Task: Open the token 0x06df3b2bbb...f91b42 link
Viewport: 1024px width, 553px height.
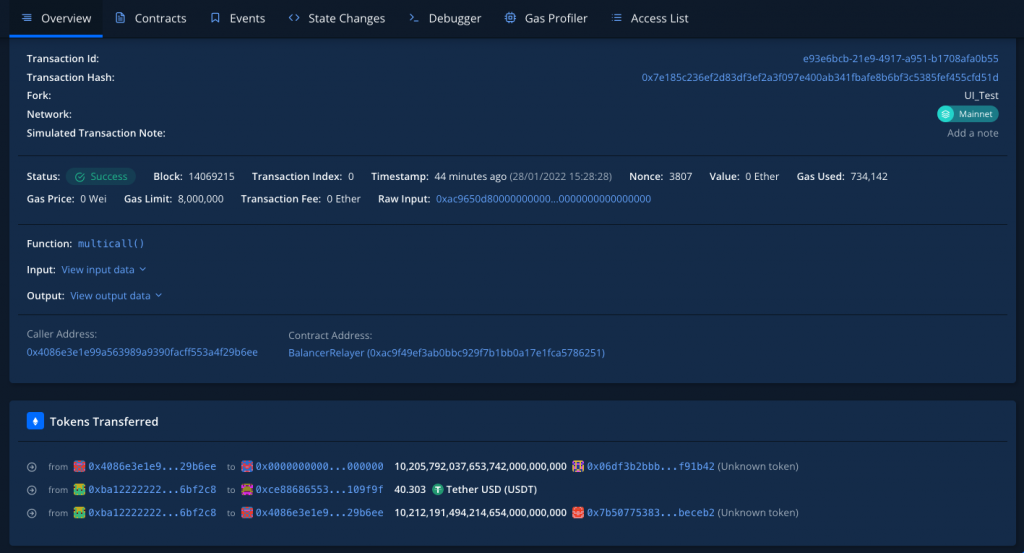Action: click(x=650, y=467)
